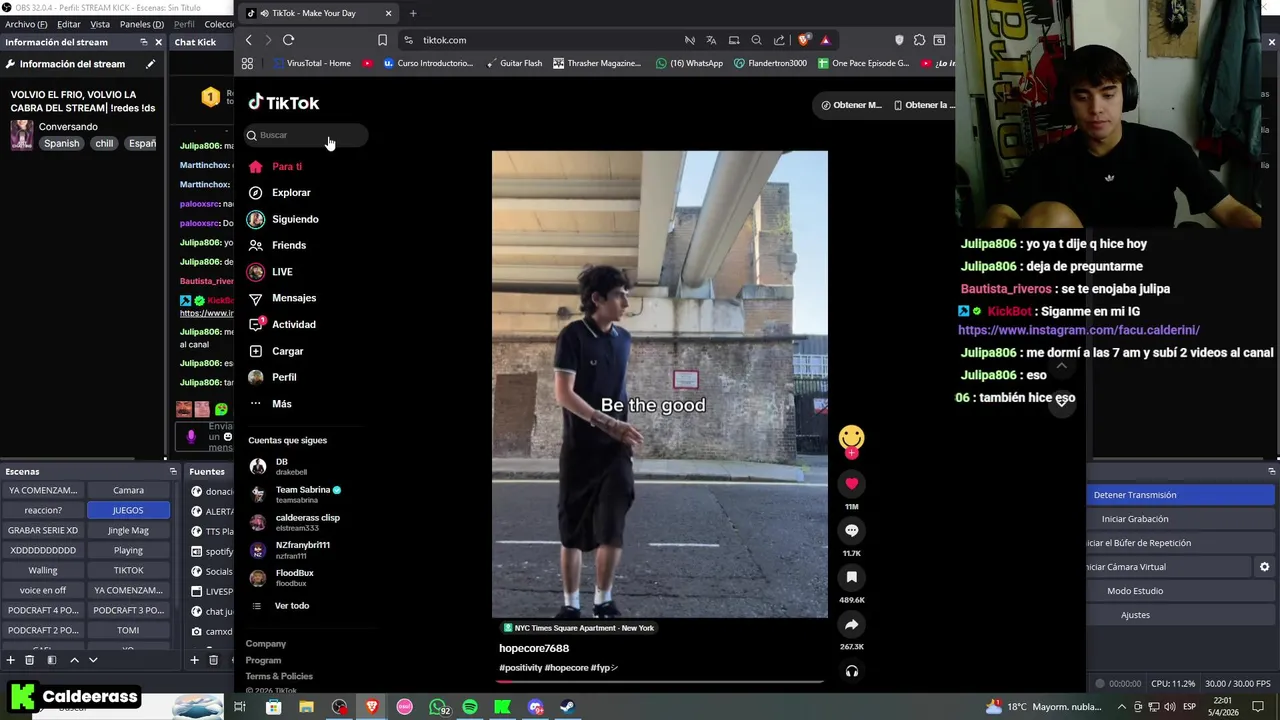This screenshot has width=1280, height=720.
Task: Move the scene up with the Escenas up arrow
Action: (74, 660)
